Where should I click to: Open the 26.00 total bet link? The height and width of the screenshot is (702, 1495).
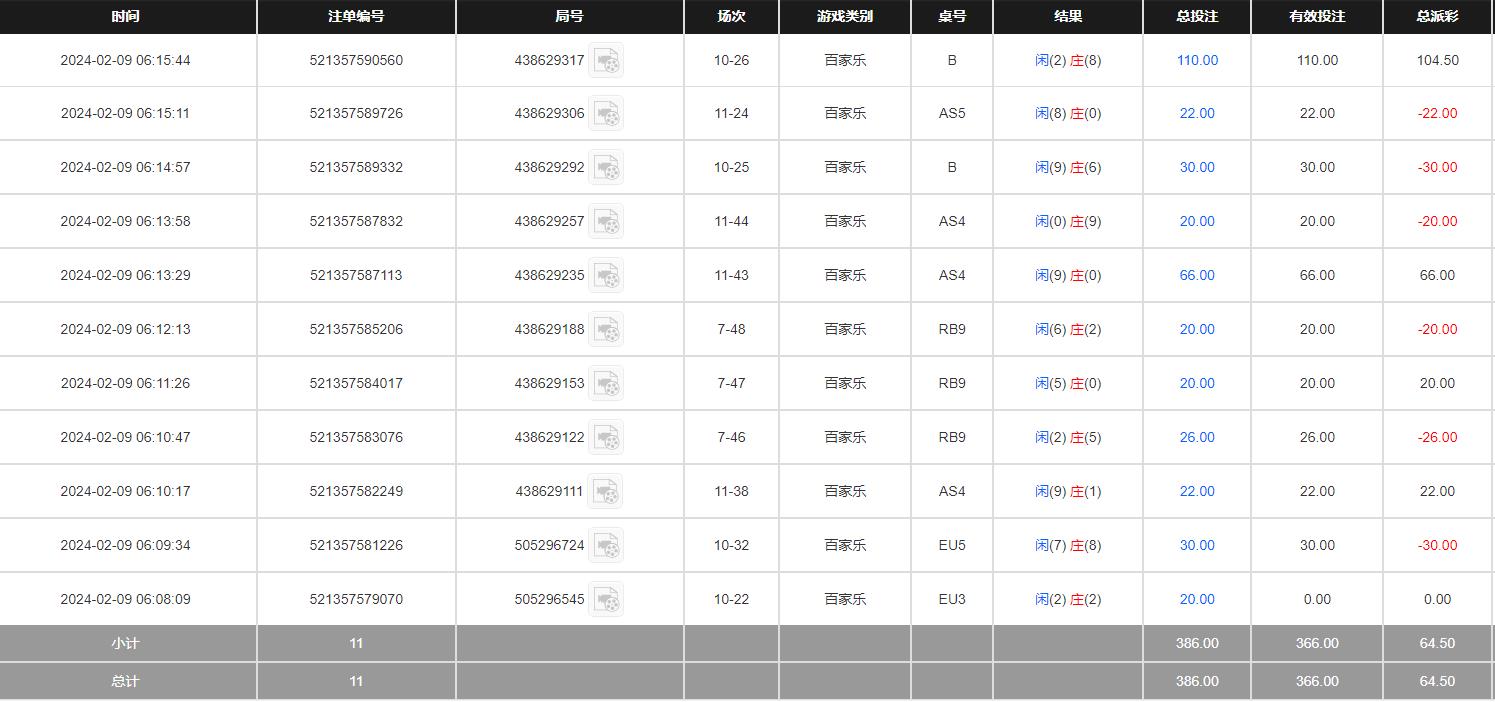point(1197,437)
